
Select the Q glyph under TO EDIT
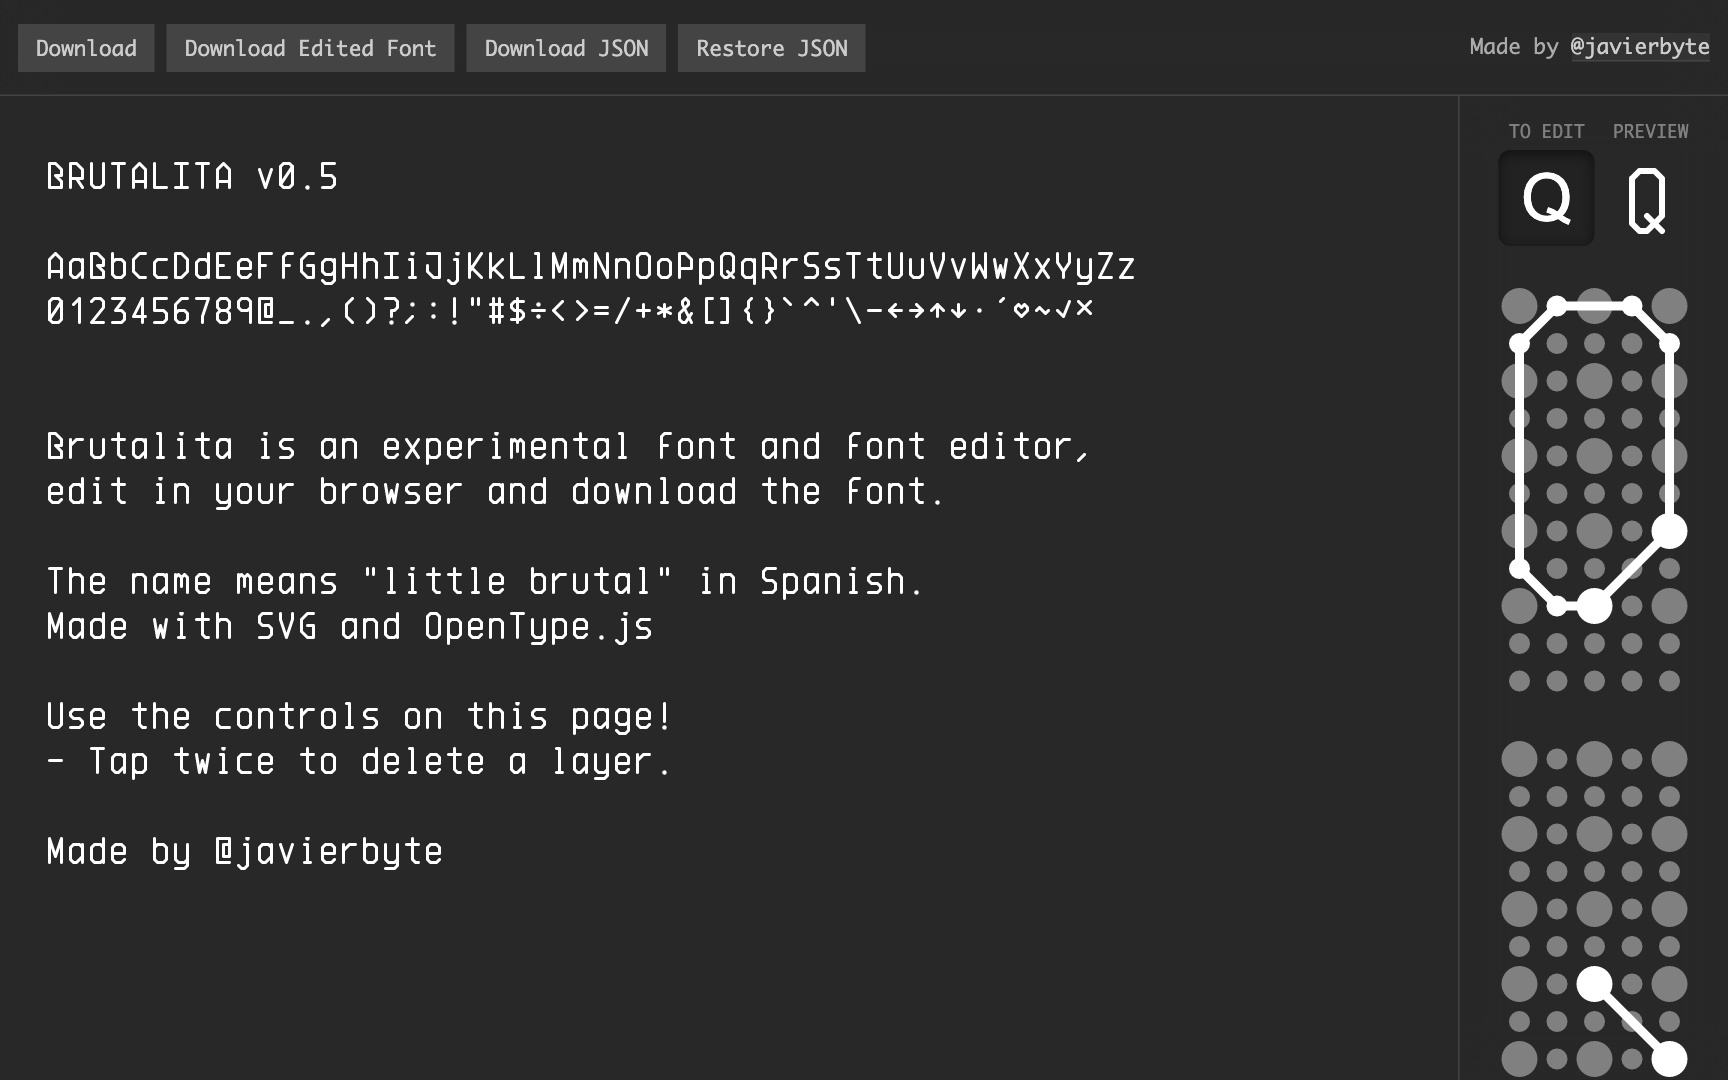pyautogui.click(x=1546, y=198)
